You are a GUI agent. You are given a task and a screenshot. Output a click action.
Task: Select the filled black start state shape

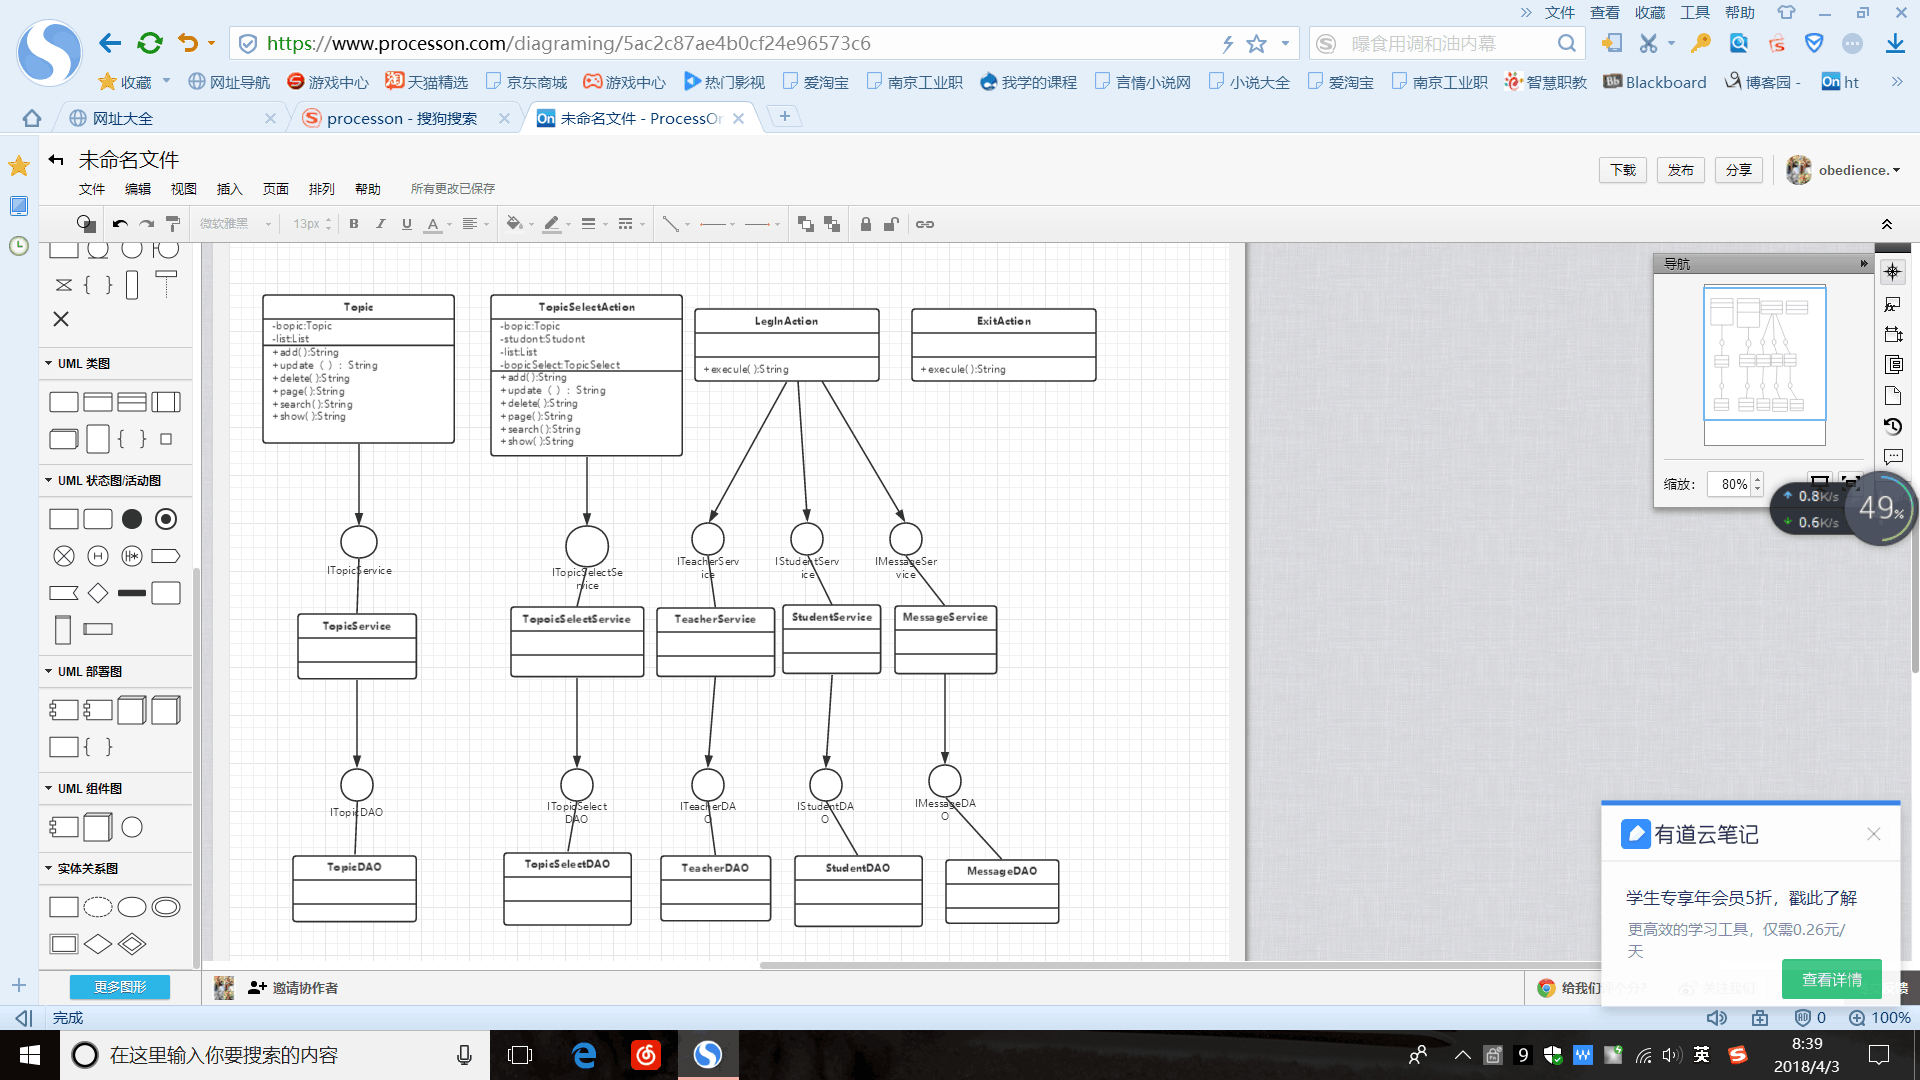click(x=132, y=519)
